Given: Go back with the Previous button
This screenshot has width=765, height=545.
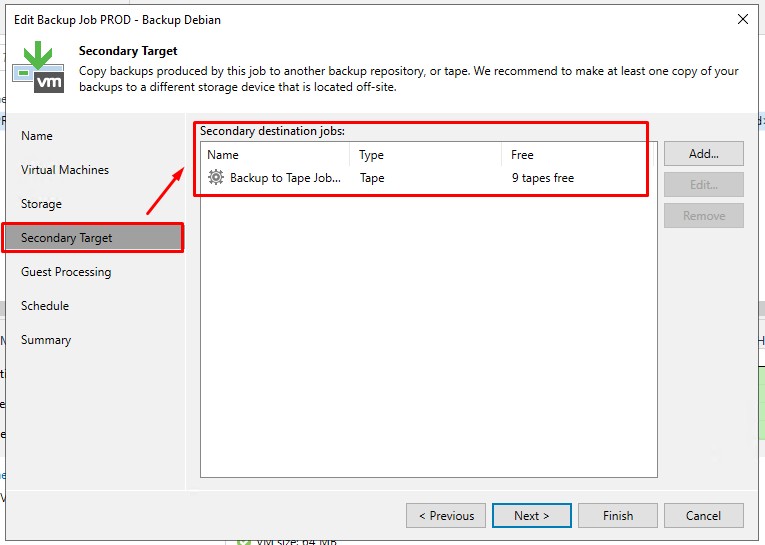Looking at the screenshot, I should point(446,516).
